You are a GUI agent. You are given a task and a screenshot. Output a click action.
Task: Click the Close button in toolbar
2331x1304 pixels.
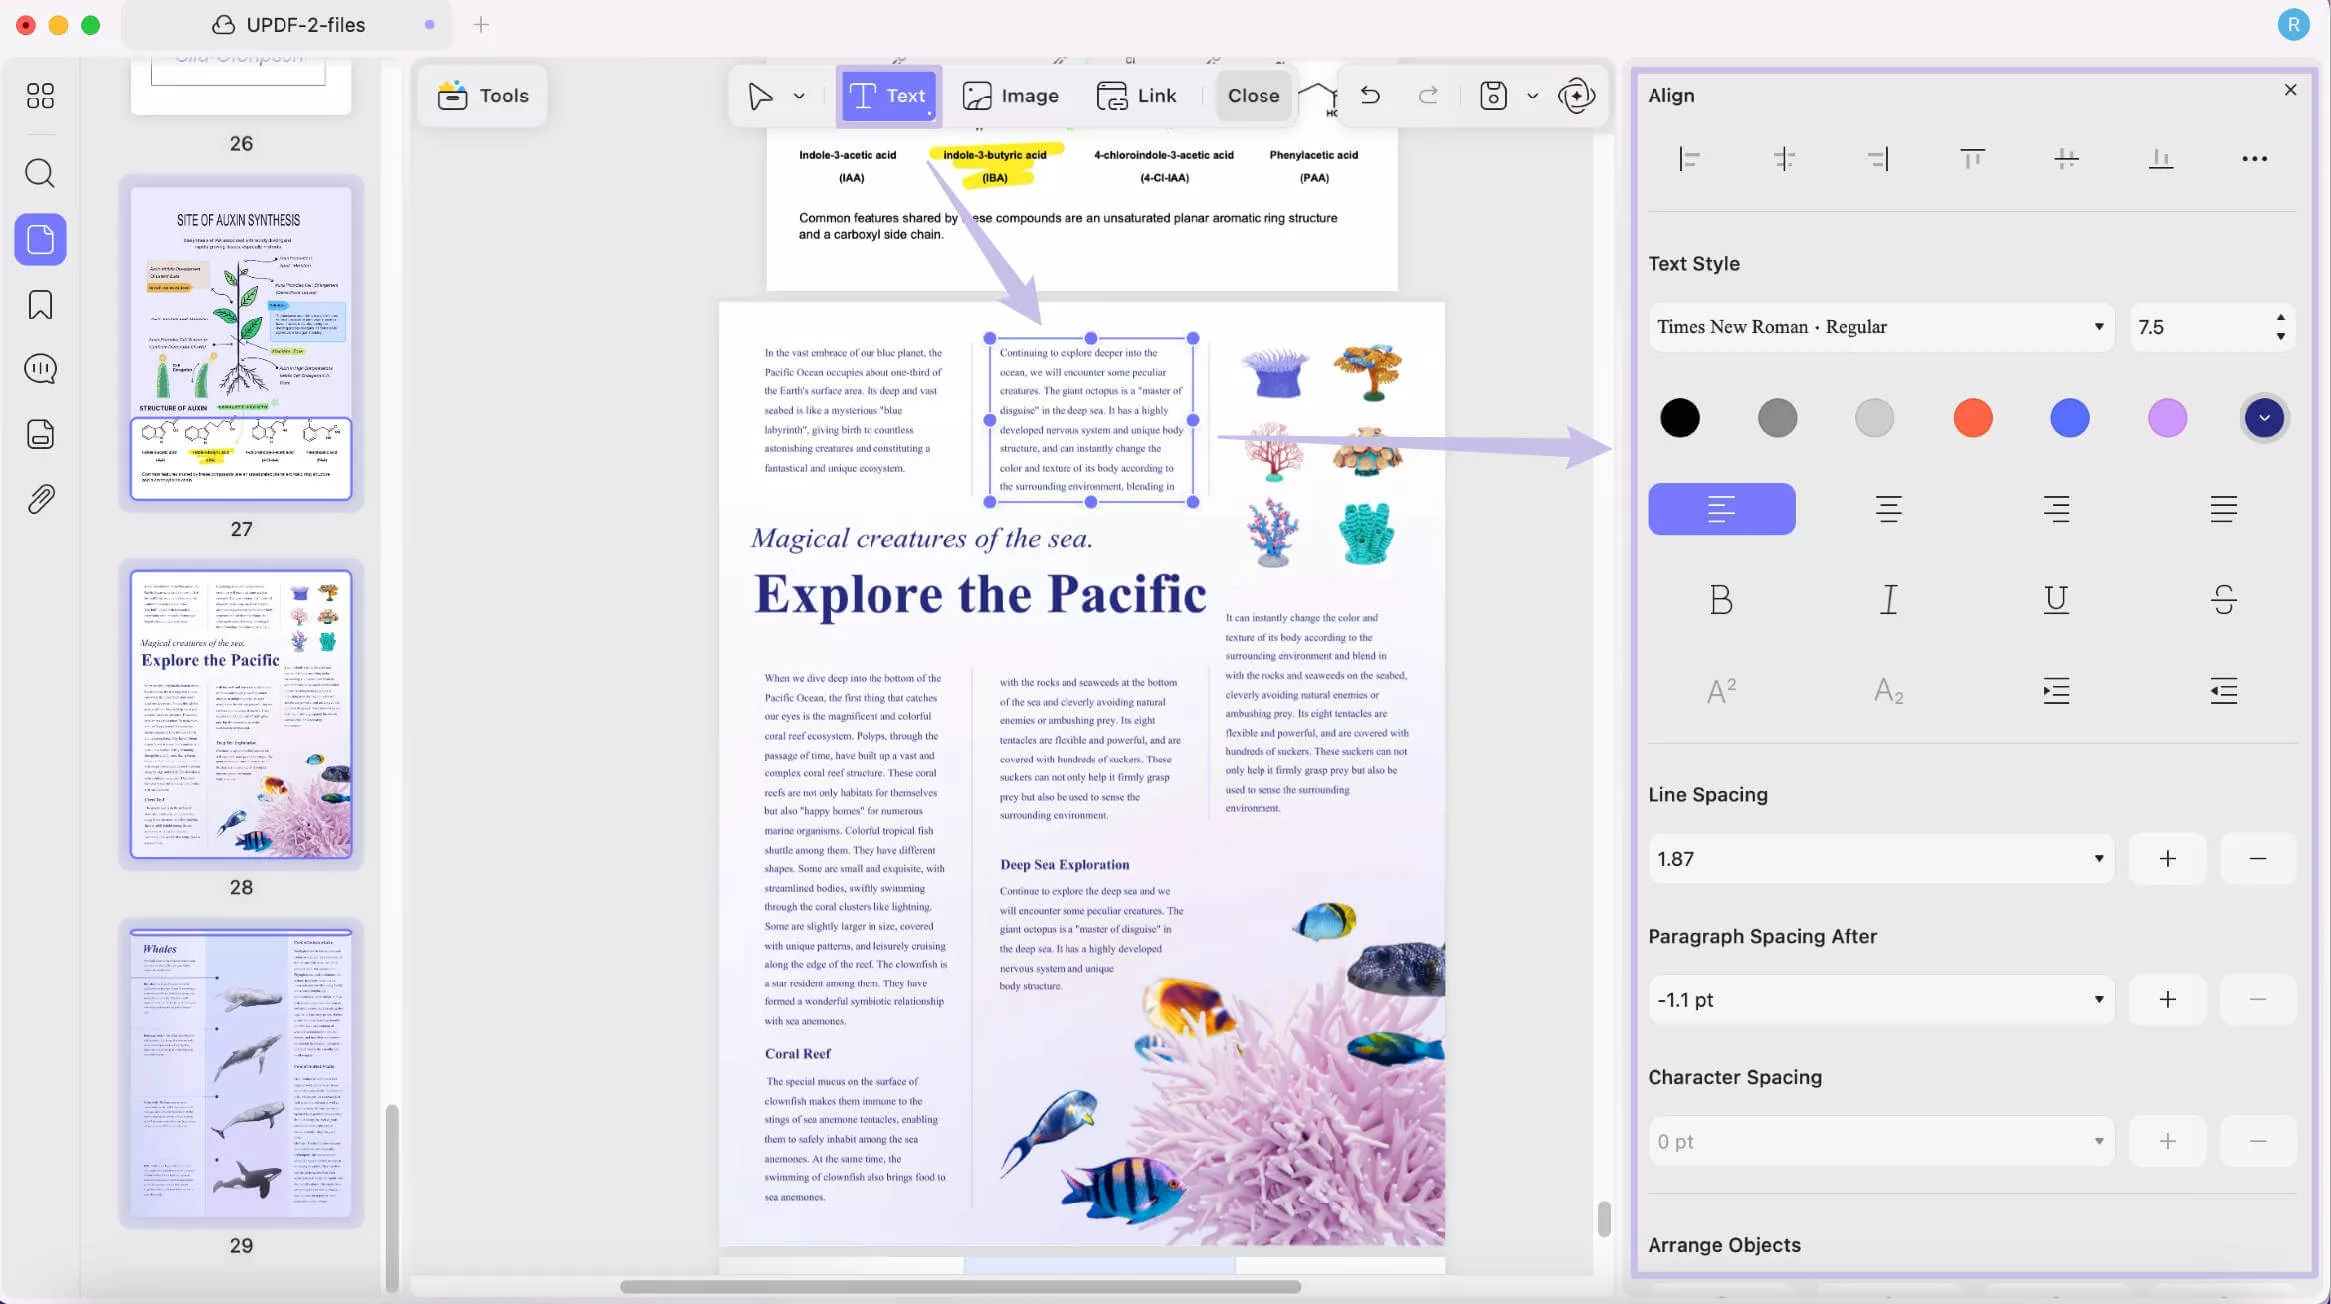pyautogui.click(x=1253, y=95)
